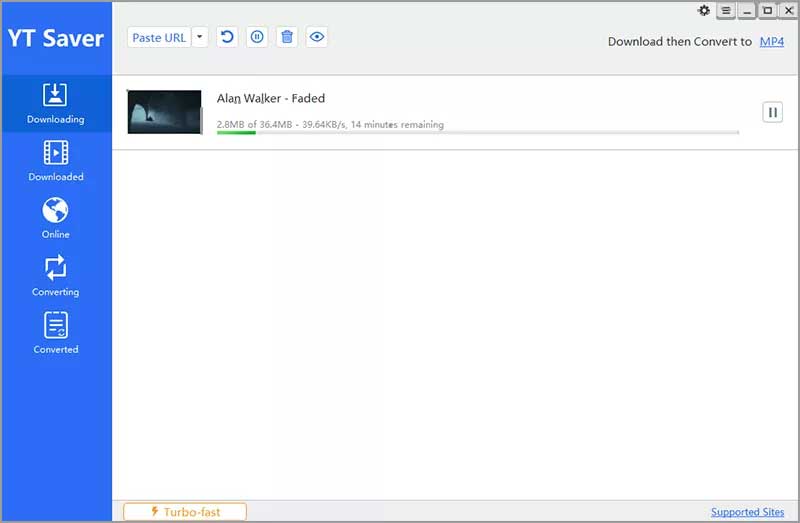The image size is (800, 523).
Task: Select the Alan Walker - Faded title
Action: [x=271, y=98]
